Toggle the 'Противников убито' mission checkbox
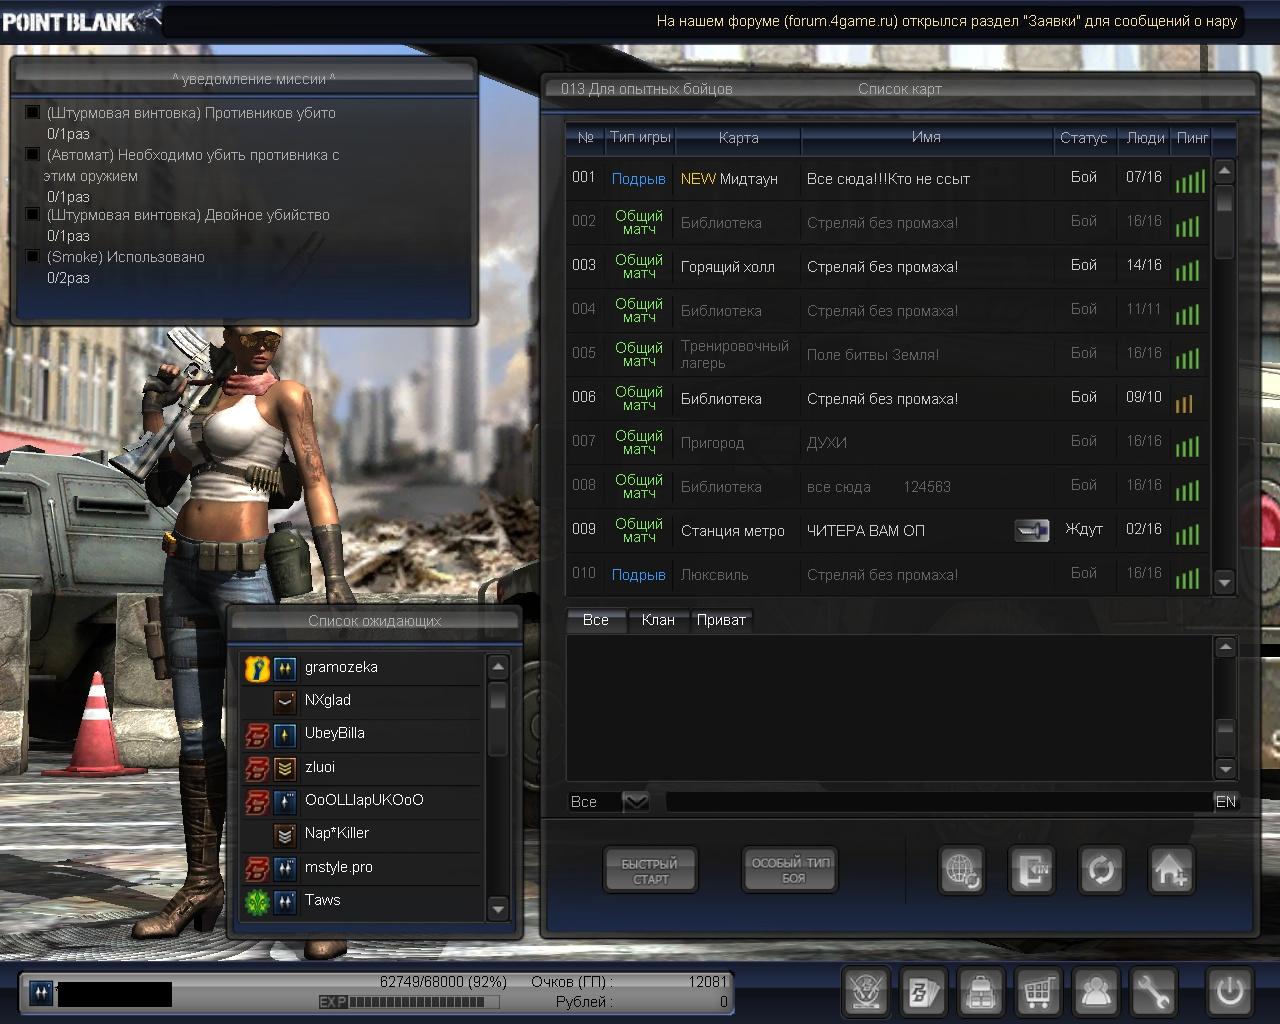 point(33,113)
